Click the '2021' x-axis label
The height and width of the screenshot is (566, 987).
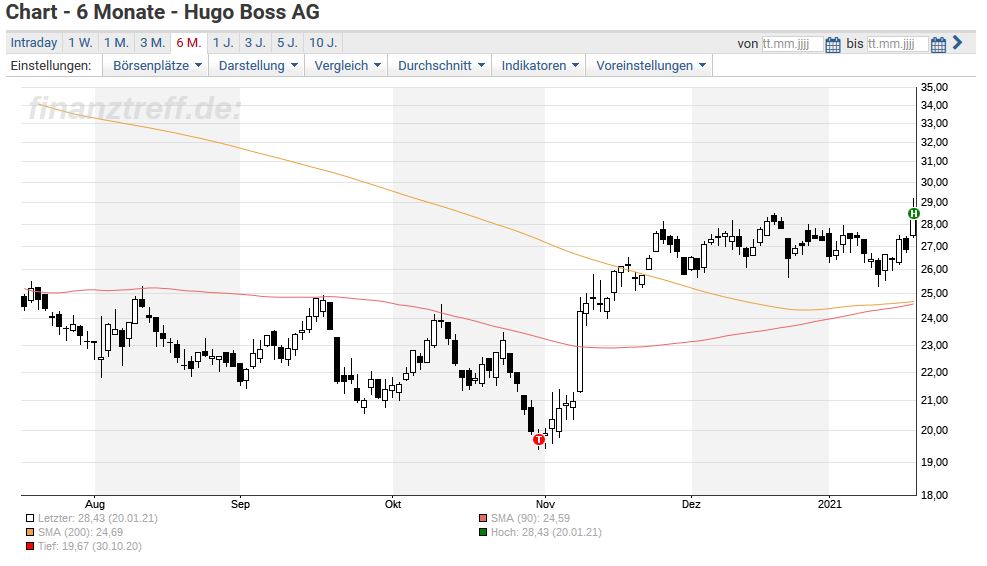(829, 504)
